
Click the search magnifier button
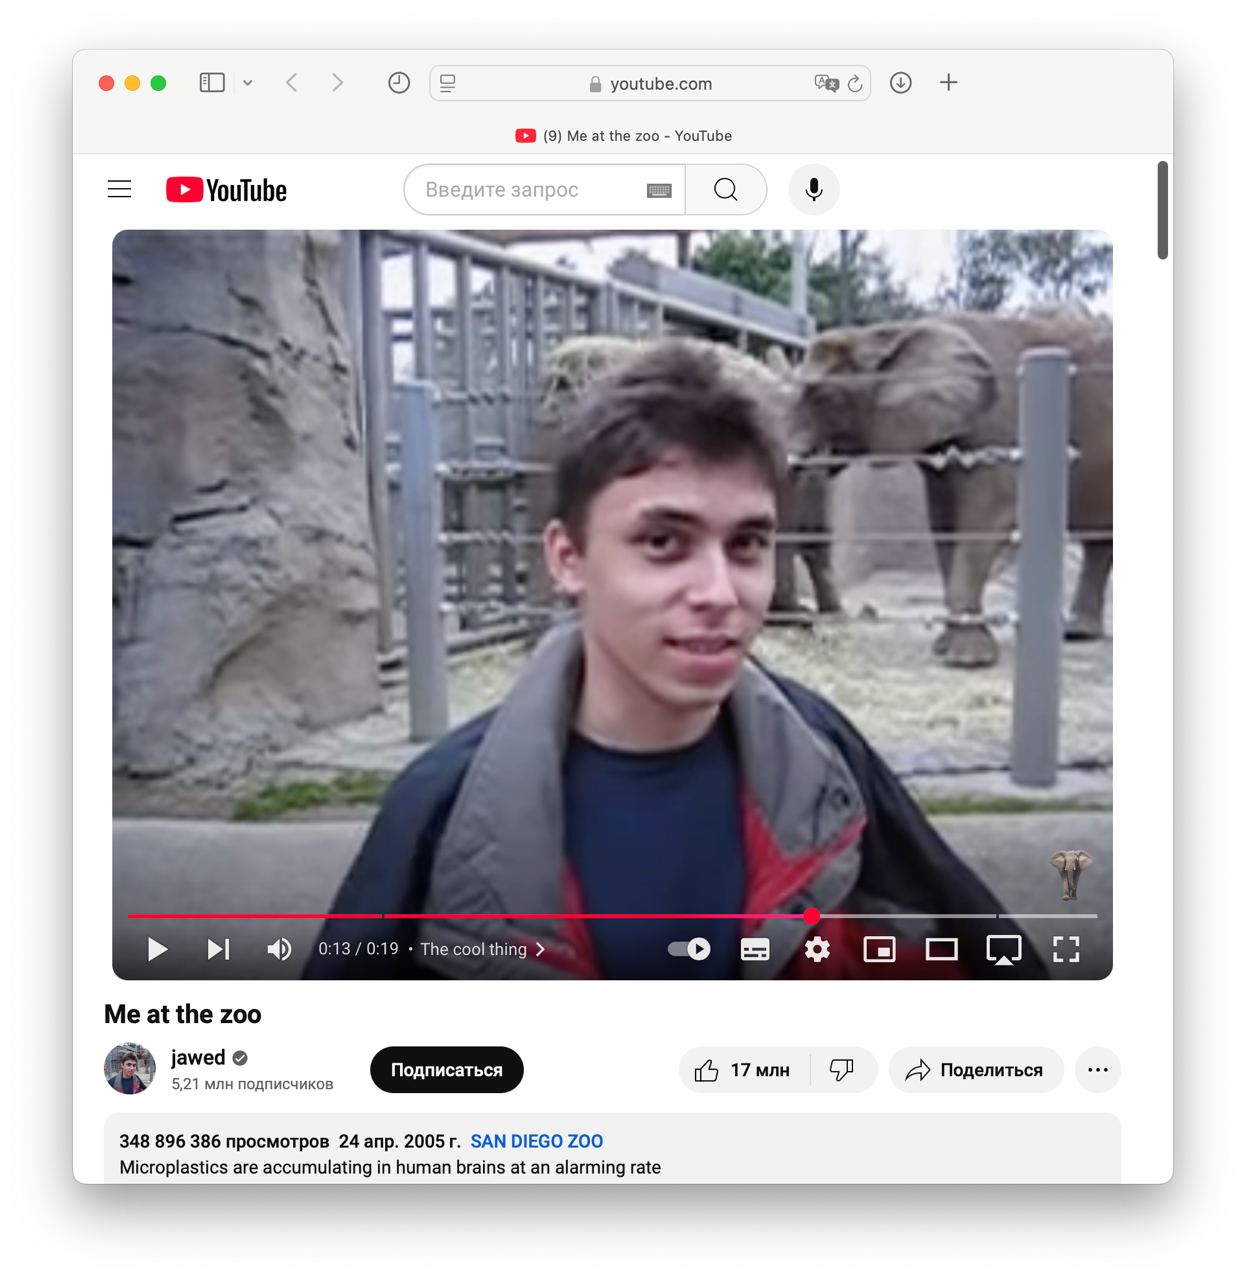[726, 189]
